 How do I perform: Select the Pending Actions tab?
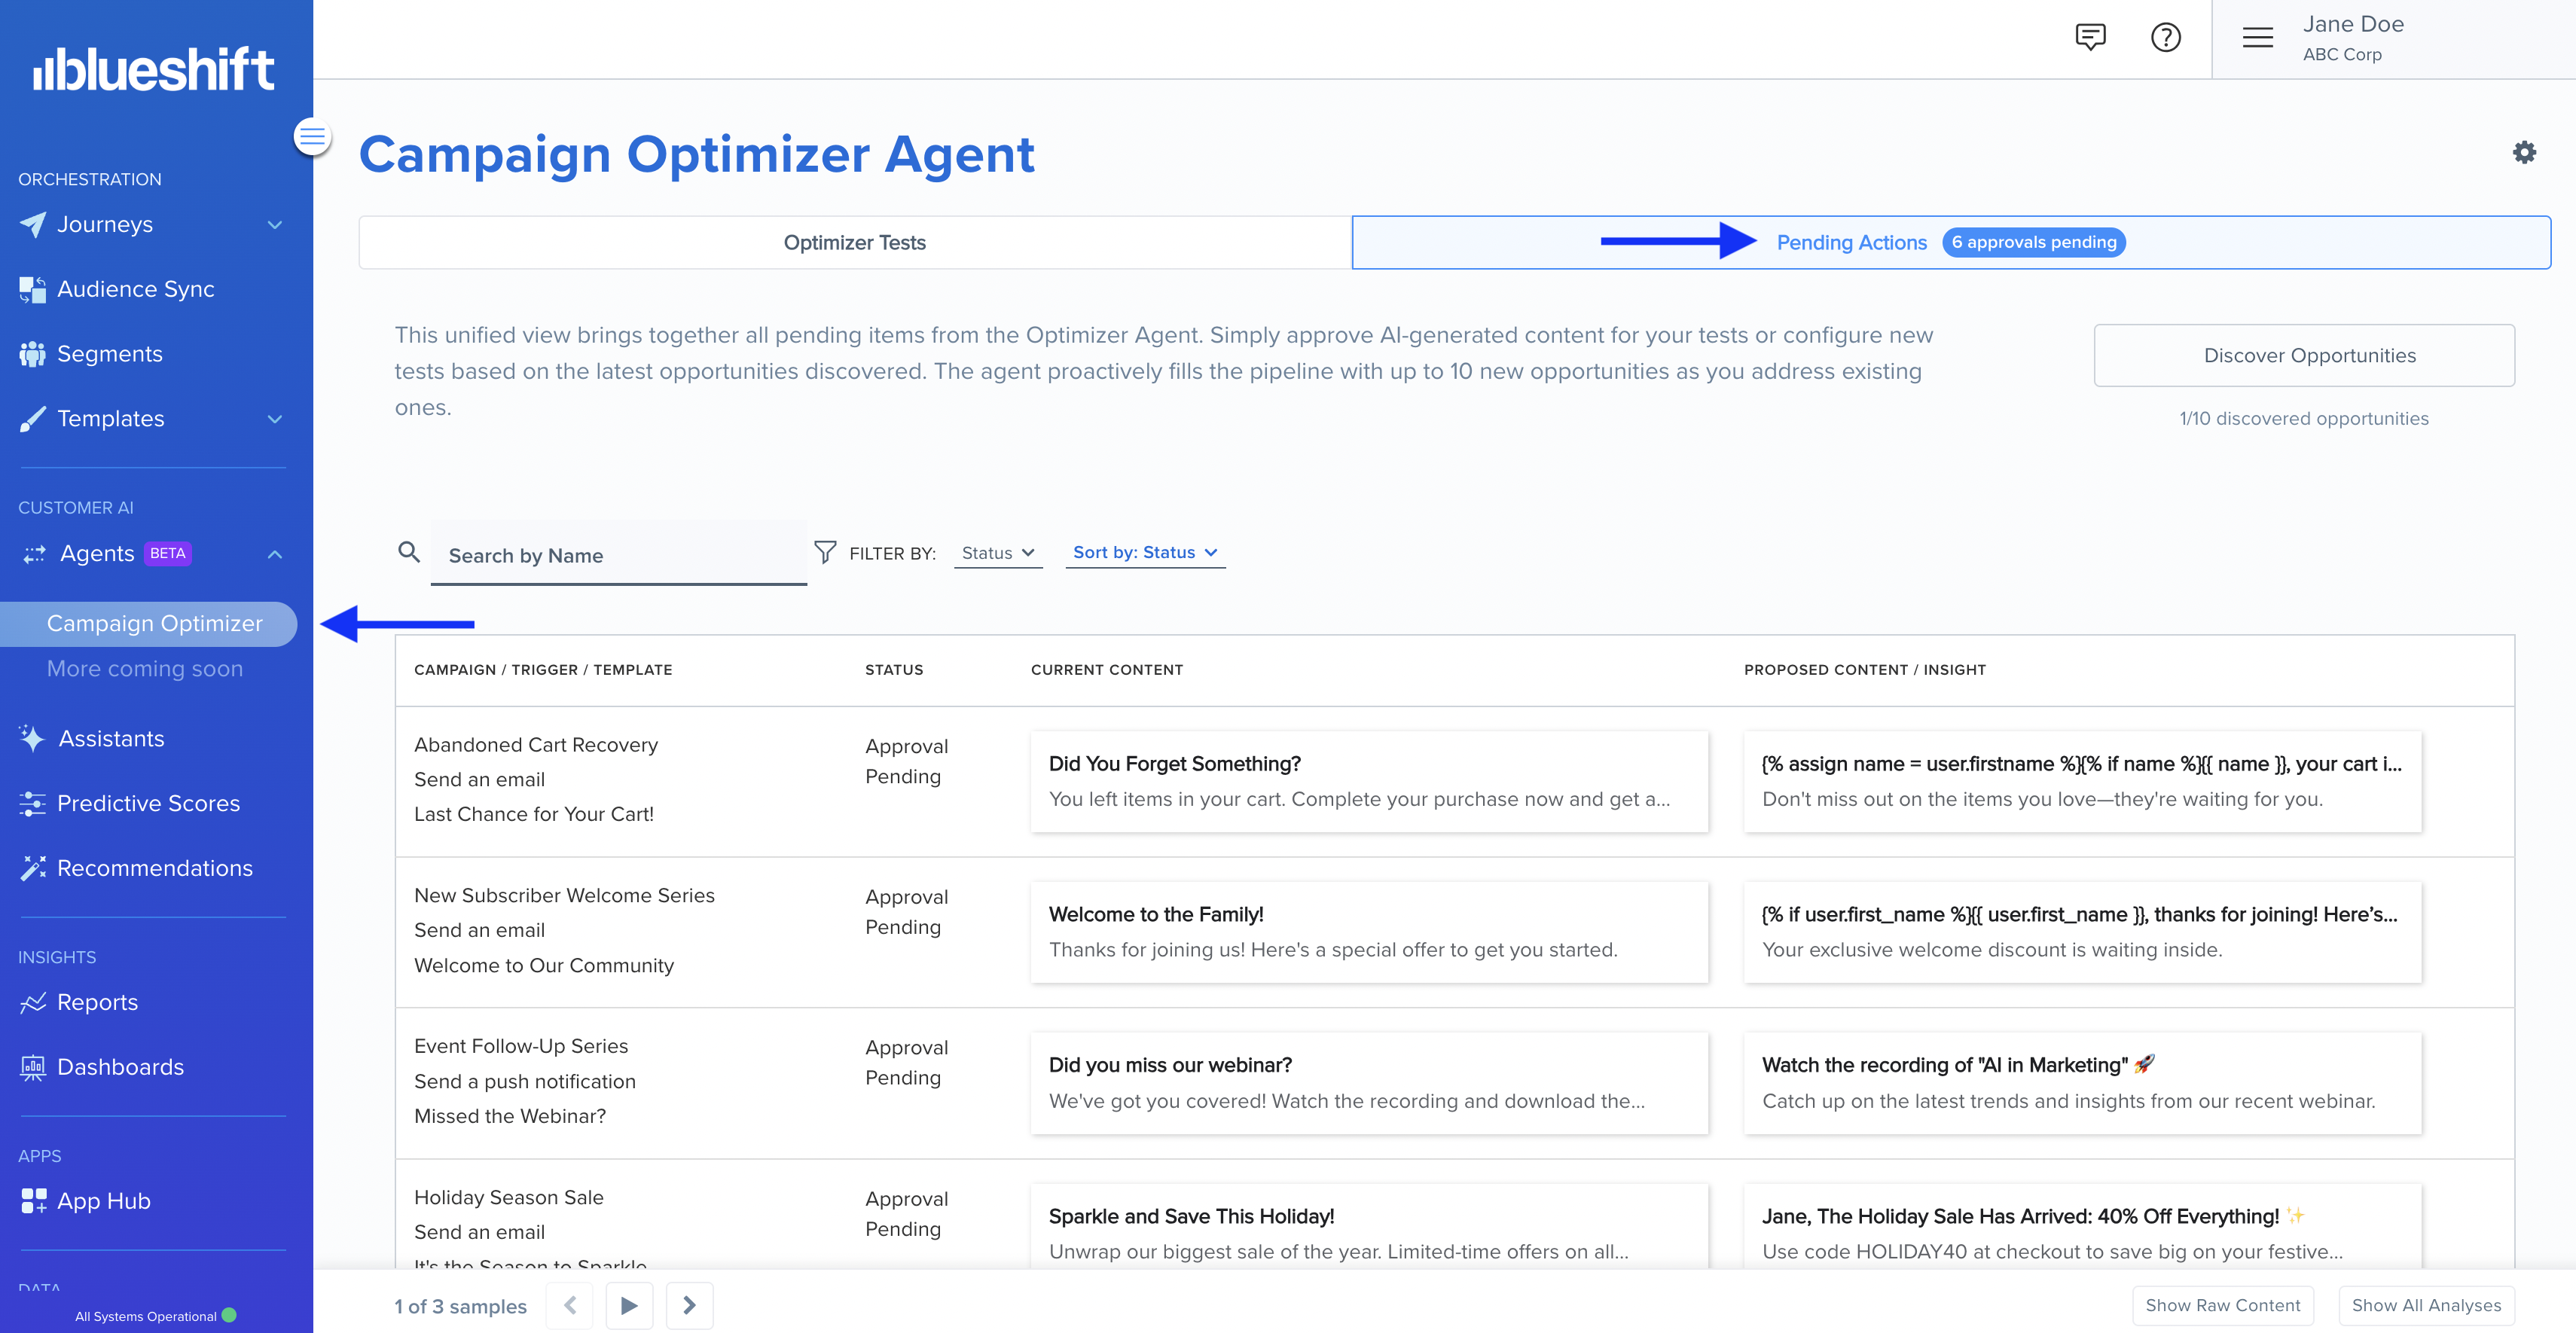[1851, 242]
